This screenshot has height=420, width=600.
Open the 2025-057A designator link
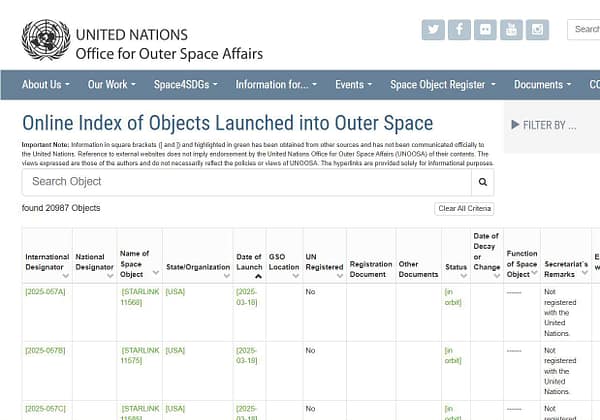pyautogui.click(x=45, y=292)
